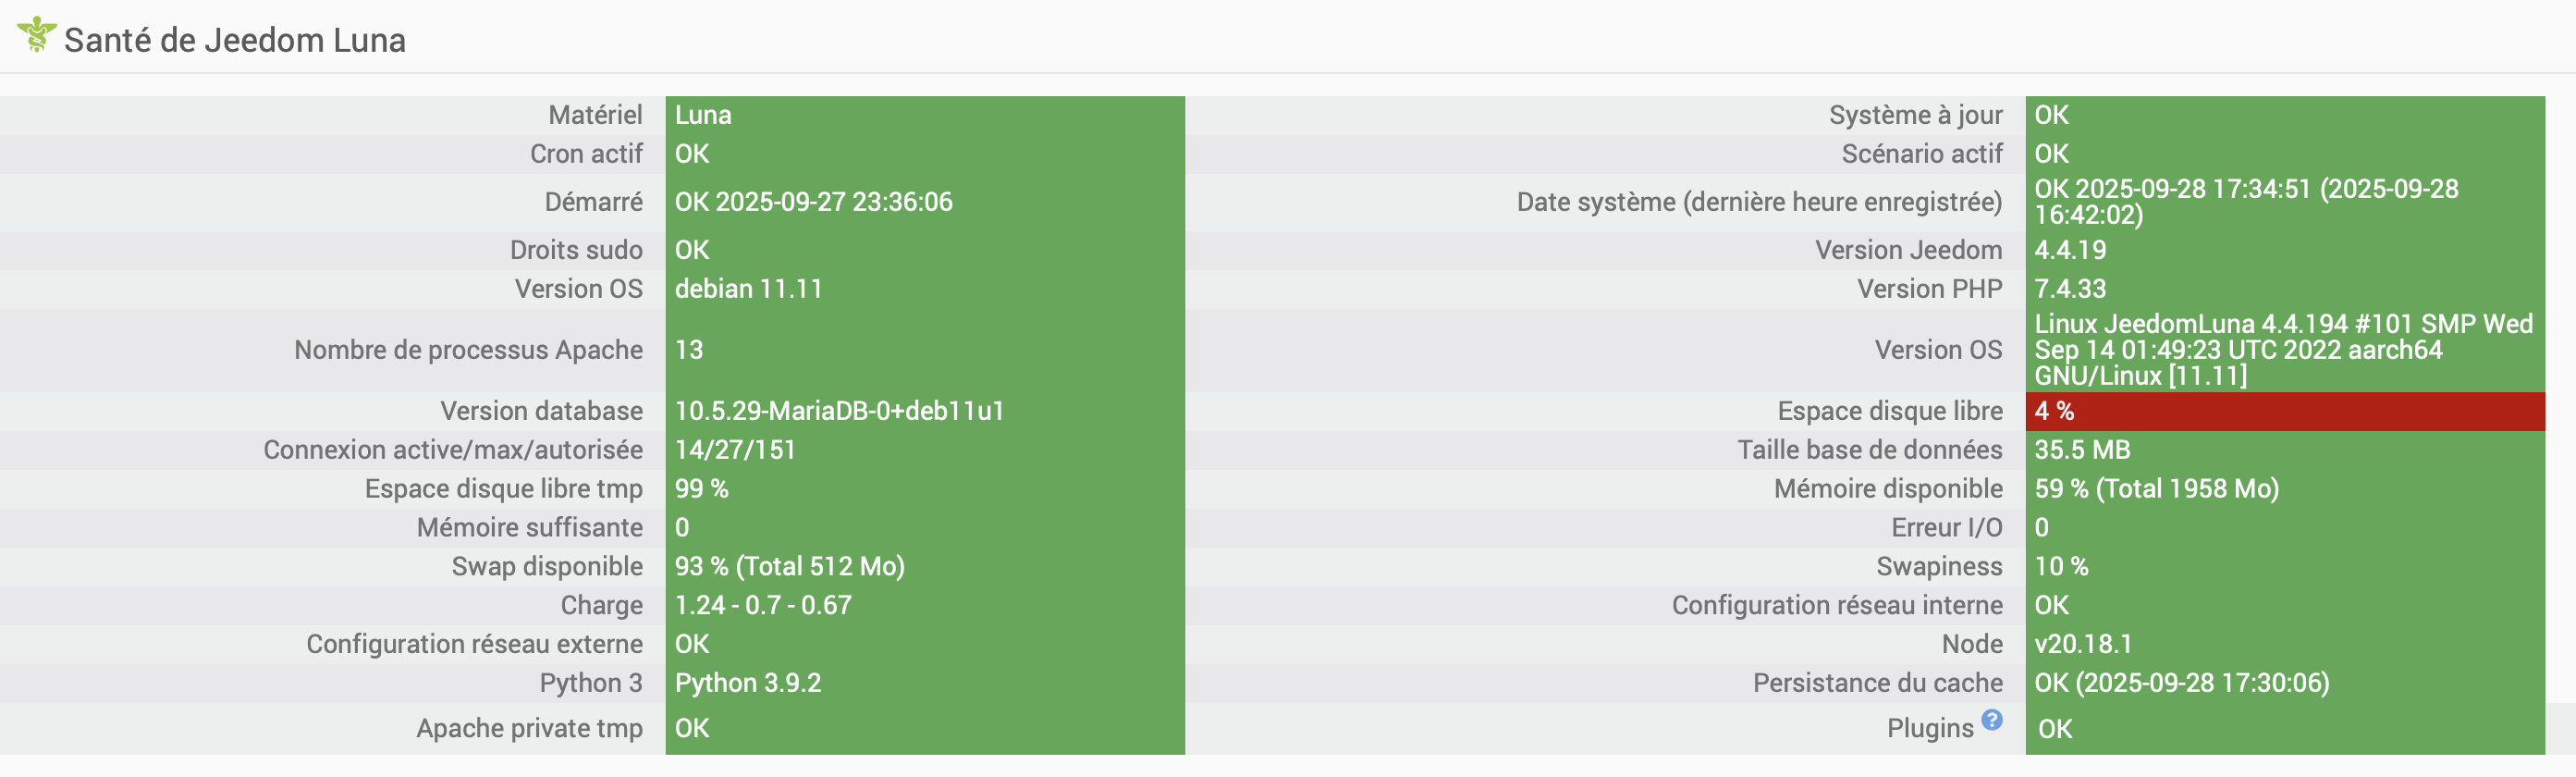Click the Jeedom health icon in header
The image size is (2576, 777).
36,35
